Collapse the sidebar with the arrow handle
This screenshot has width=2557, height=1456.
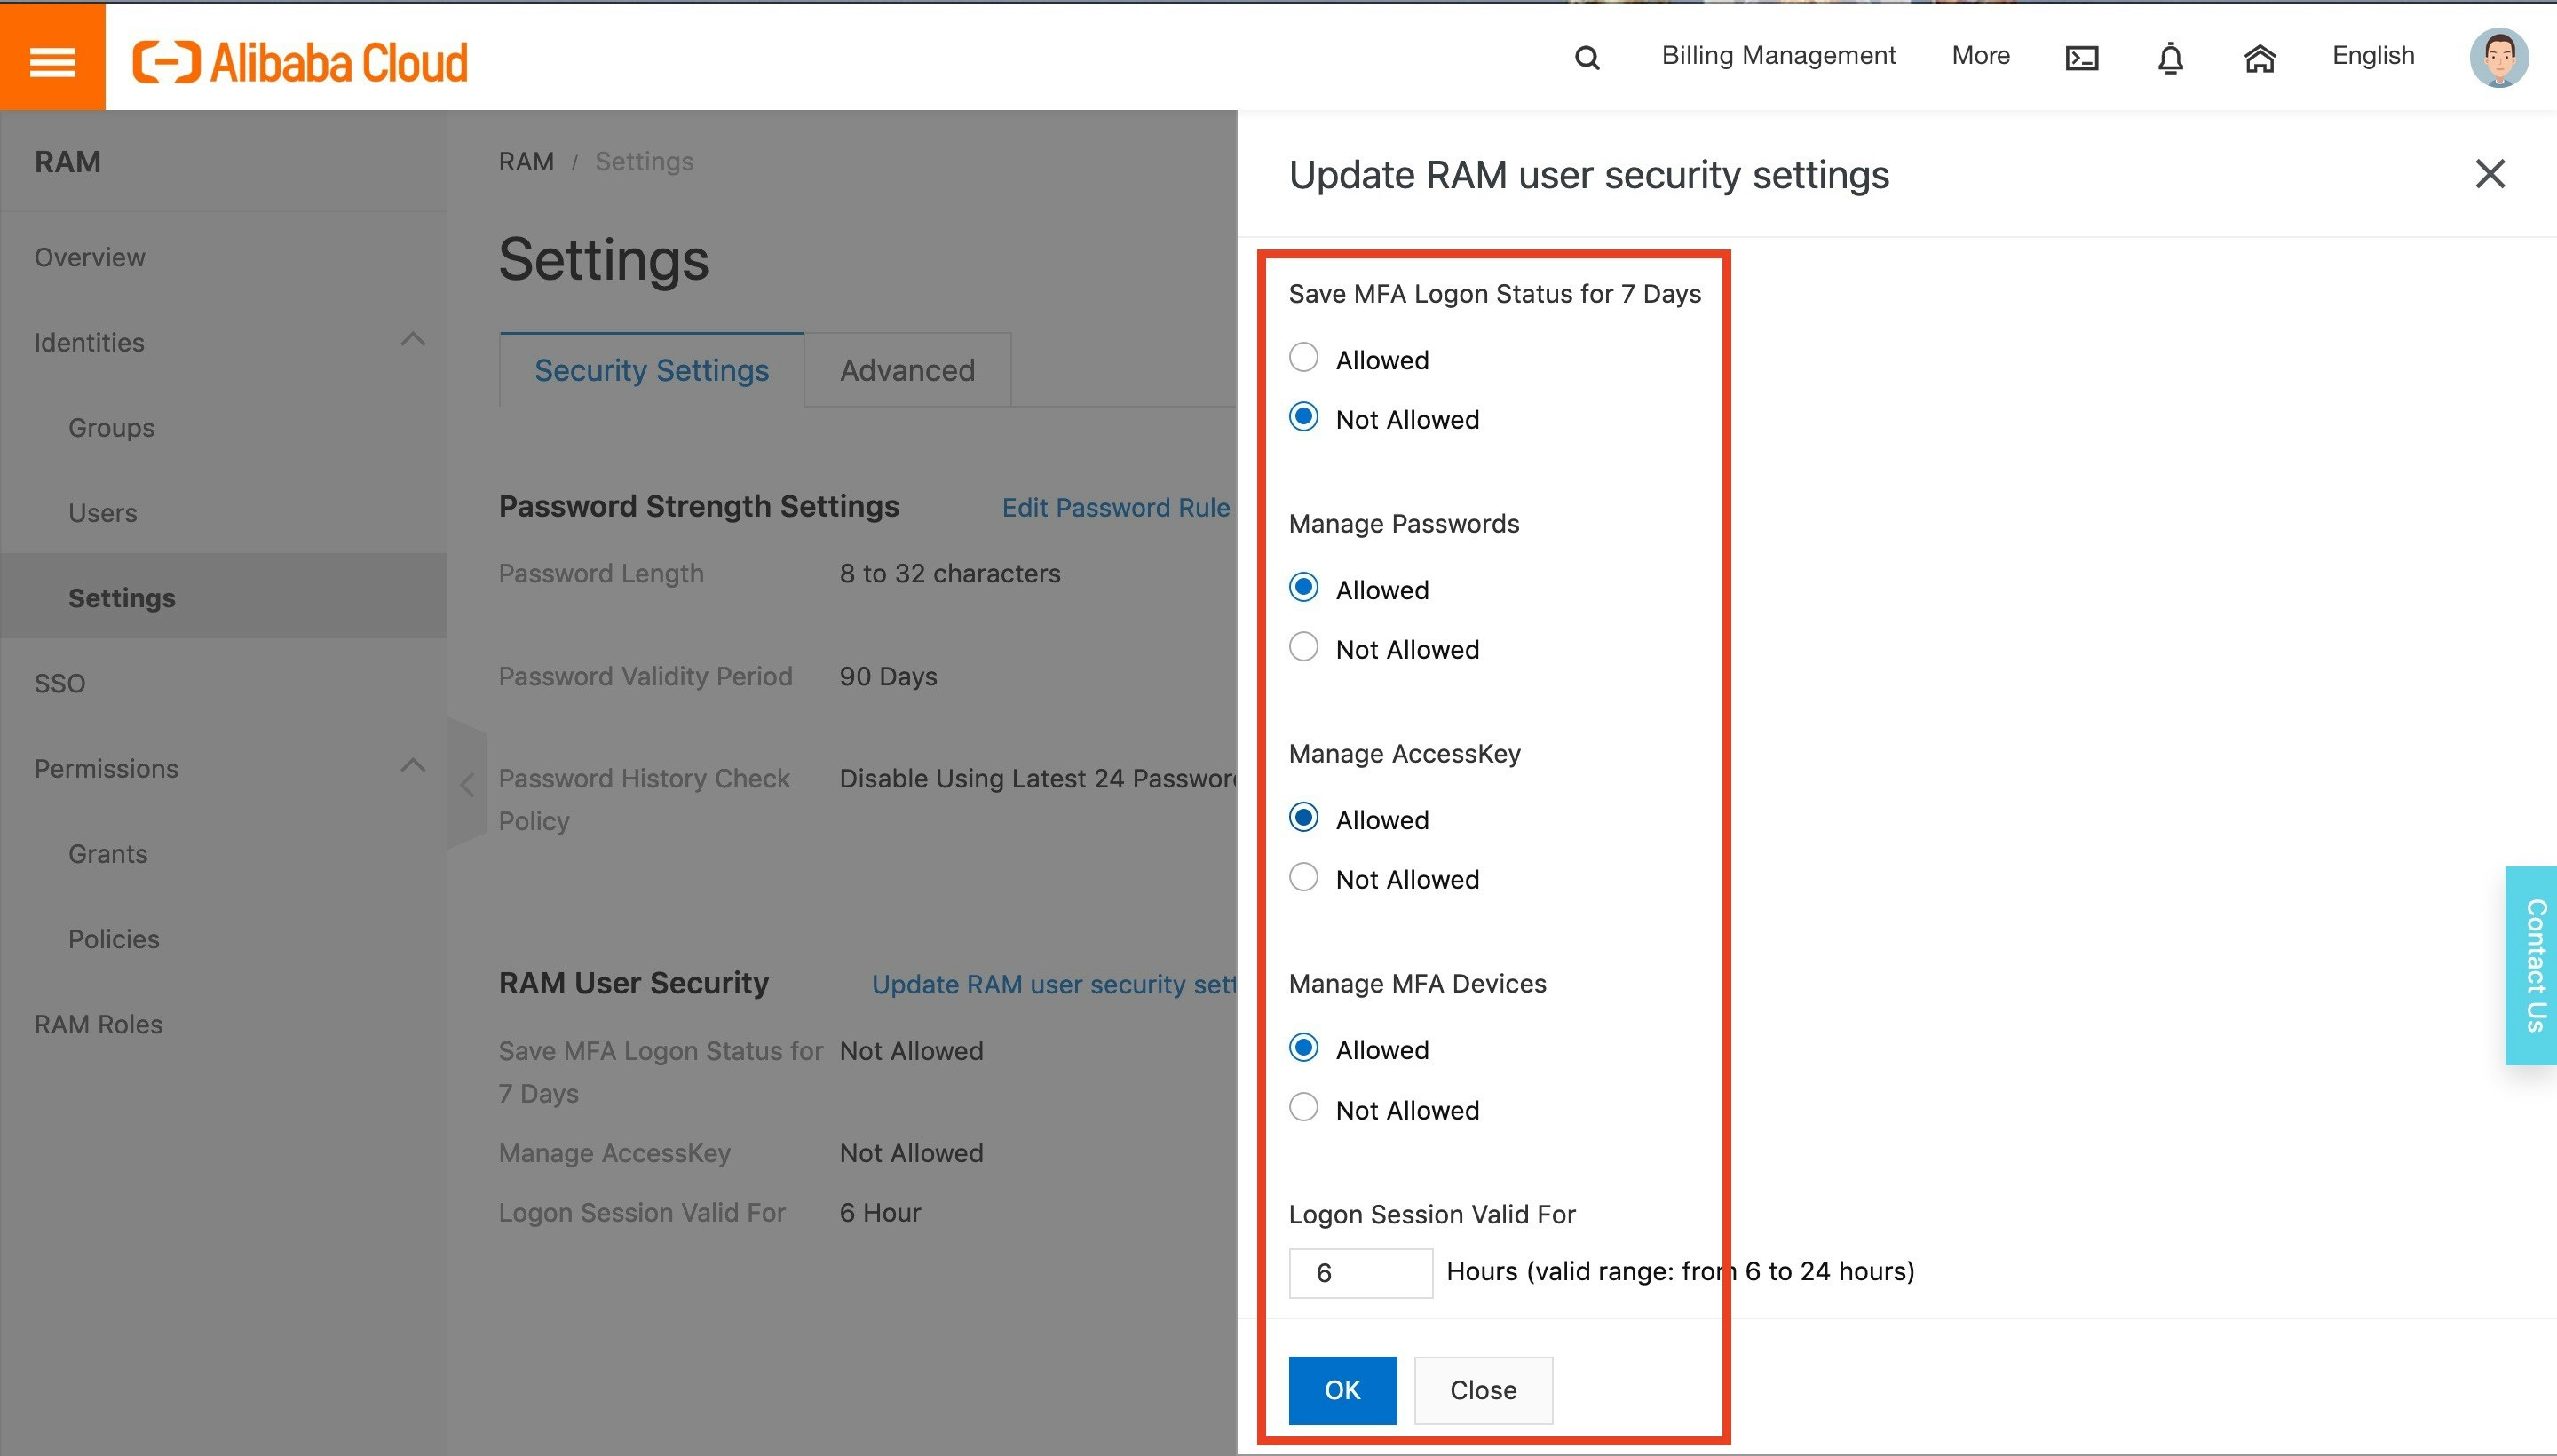(x=467, y=784)
